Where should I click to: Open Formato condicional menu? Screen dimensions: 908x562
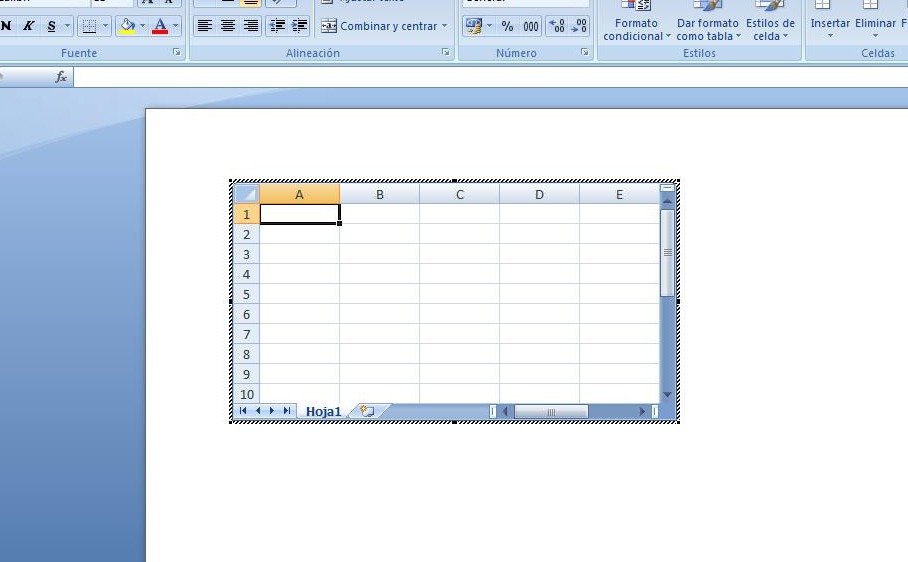(x=636, y=20)
